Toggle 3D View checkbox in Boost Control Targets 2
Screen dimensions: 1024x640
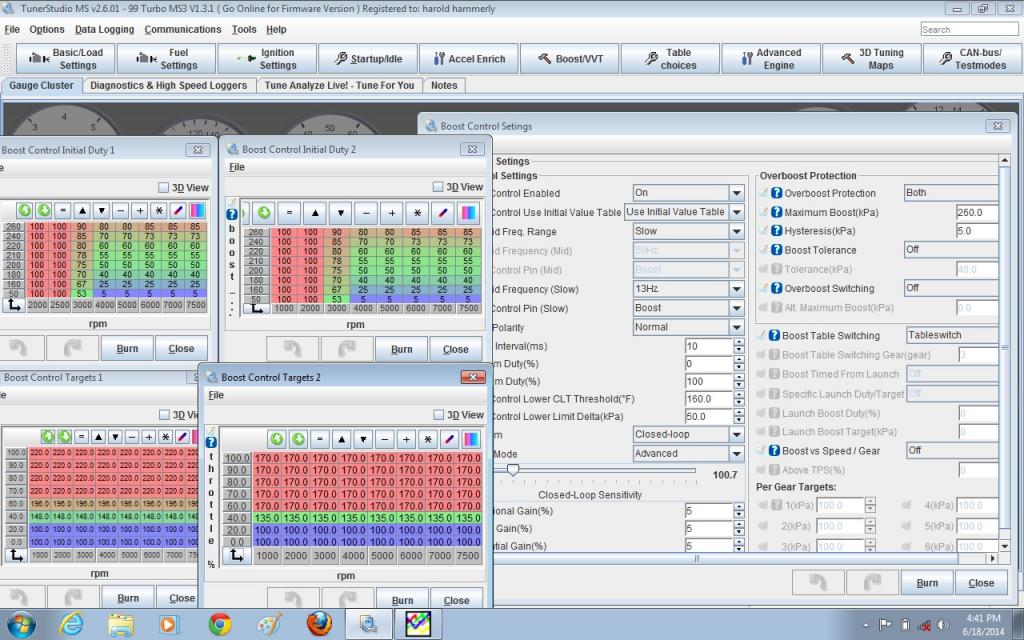point(438,415)
